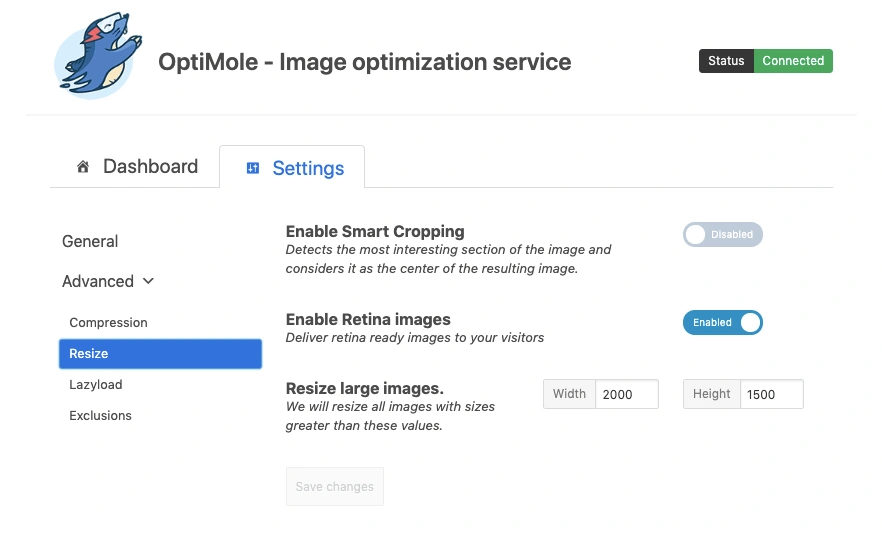Click the Width field containing 2000
The image size is (882, 533).
(x=626, y=394)
